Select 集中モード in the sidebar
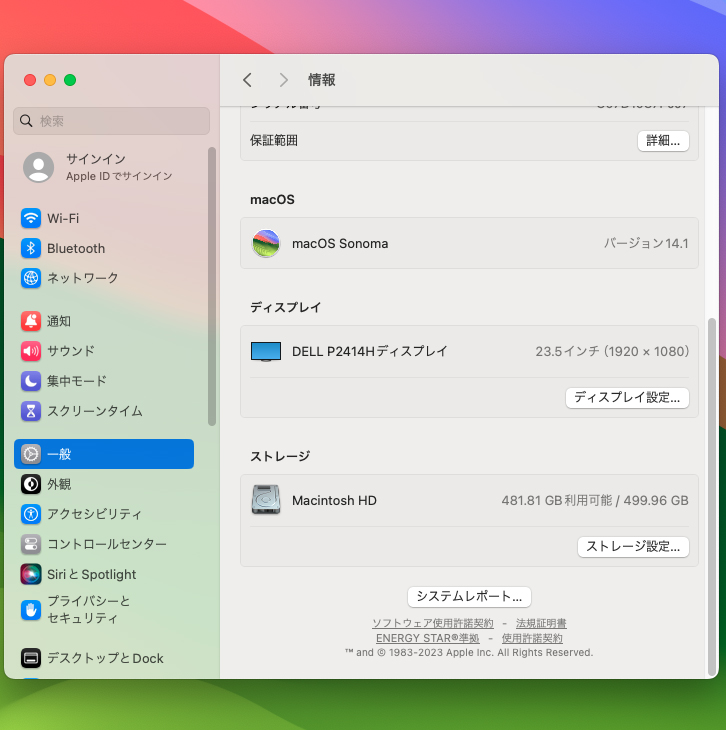 pyautogui.click(x=104, y=381)
